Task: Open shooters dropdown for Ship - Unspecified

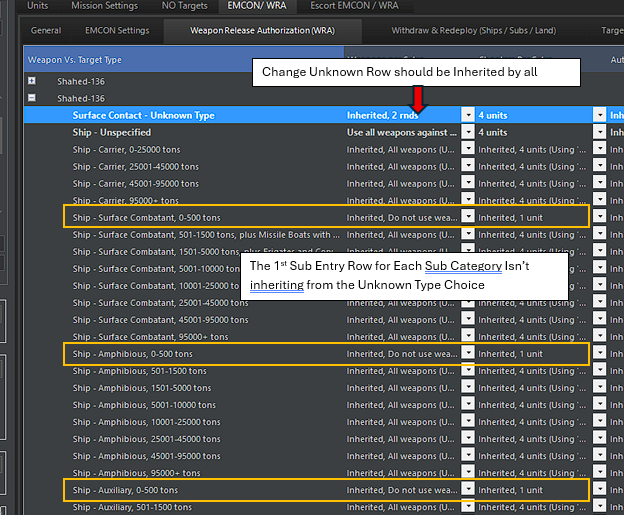Action: (600, 132)
